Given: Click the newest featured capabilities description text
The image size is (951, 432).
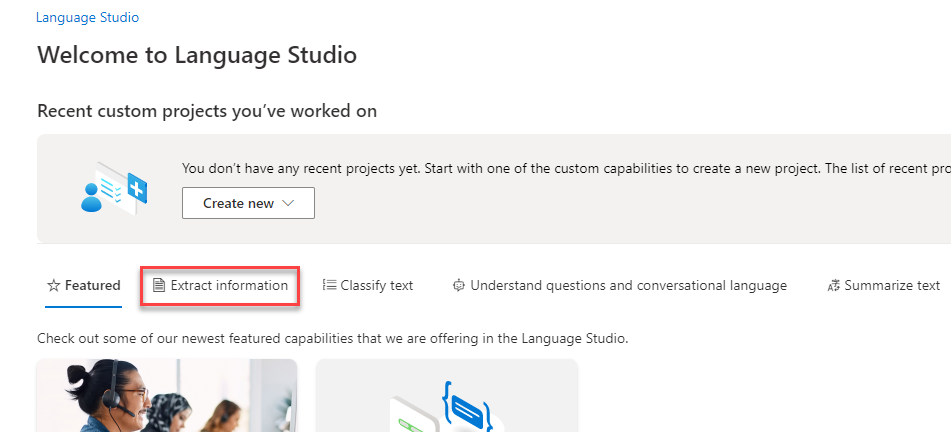Looking at the screenshot, I should (x=332, y=339).
